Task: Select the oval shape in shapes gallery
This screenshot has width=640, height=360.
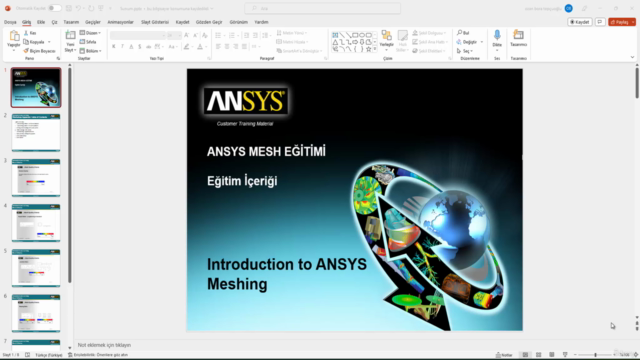Action: (x=362, y=36)
